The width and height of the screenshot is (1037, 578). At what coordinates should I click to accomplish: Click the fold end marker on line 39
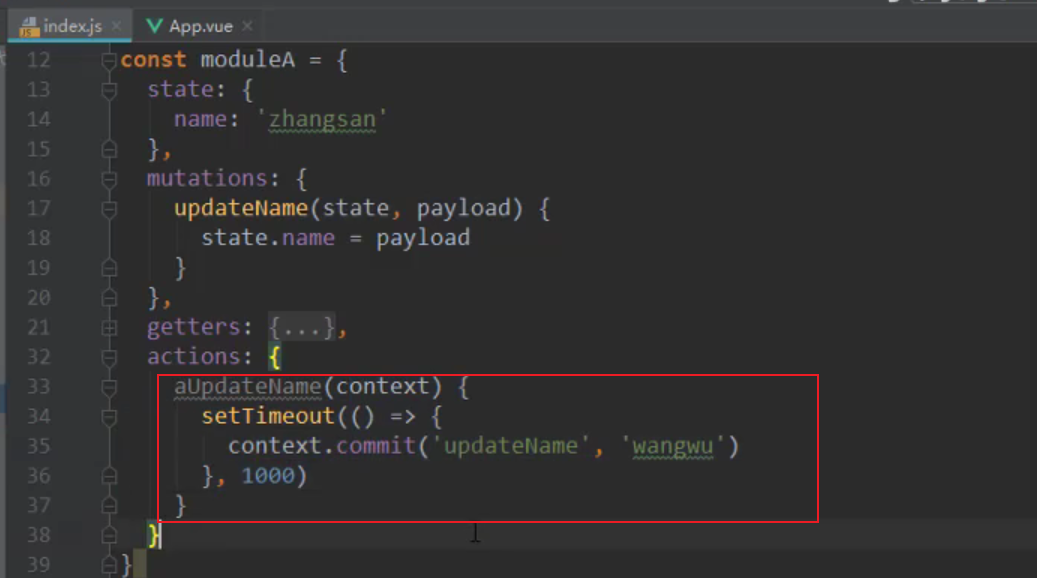click(x=109, y=565)
